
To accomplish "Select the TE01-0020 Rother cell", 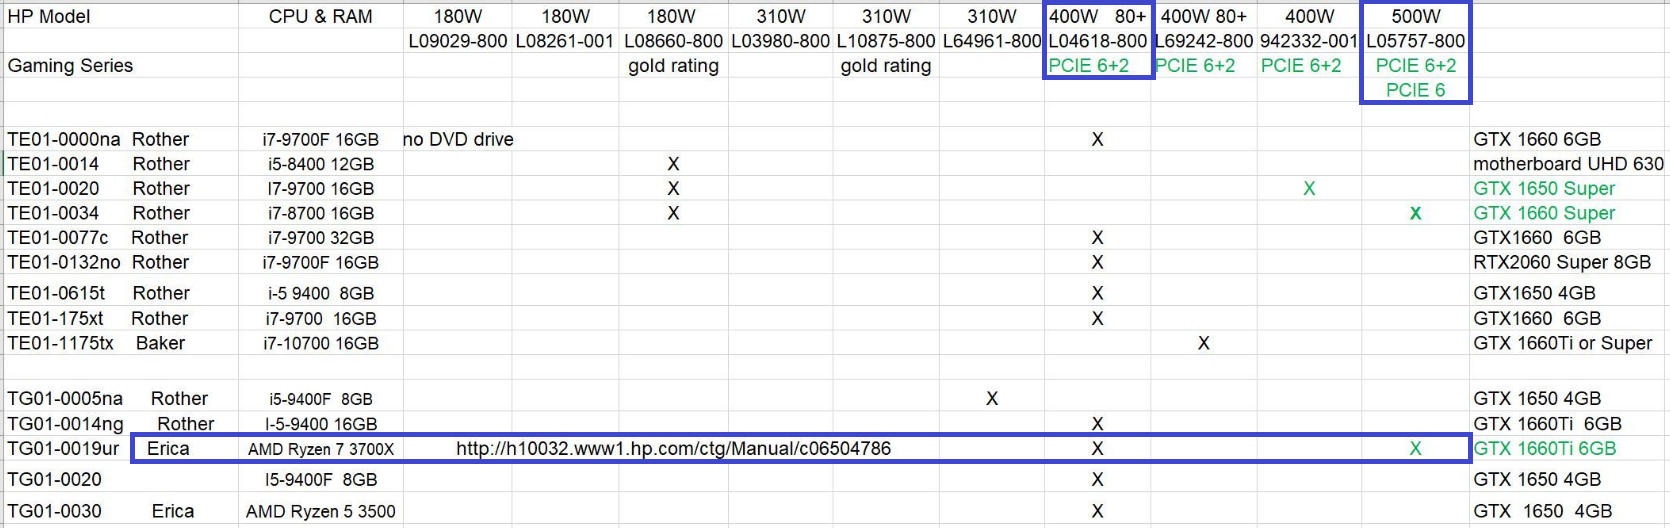I will tap(98, 188).
